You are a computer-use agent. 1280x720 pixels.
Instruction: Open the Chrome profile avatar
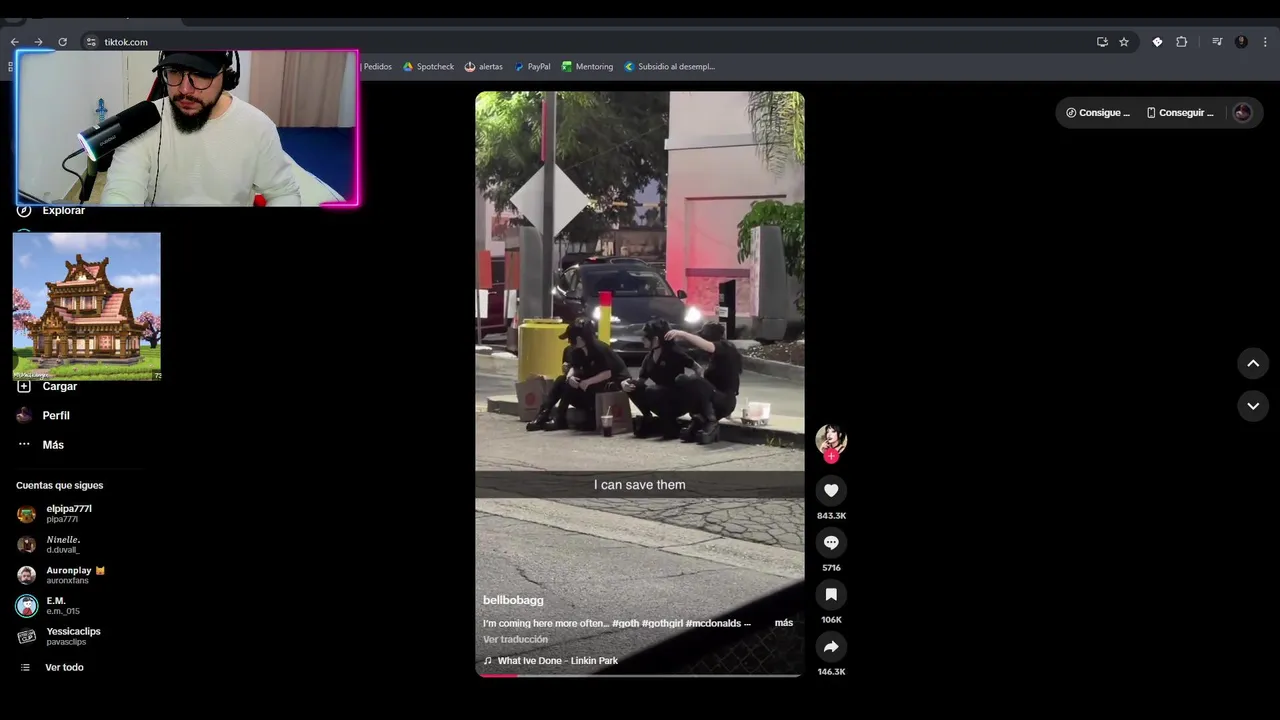point(1241,42)
